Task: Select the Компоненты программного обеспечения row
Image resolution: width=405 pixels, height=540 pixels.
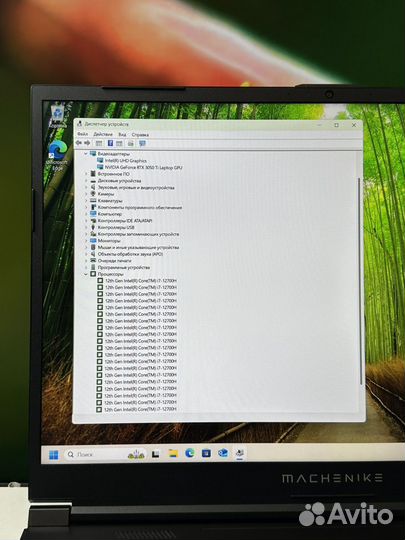Action: (x=139, y=207)
